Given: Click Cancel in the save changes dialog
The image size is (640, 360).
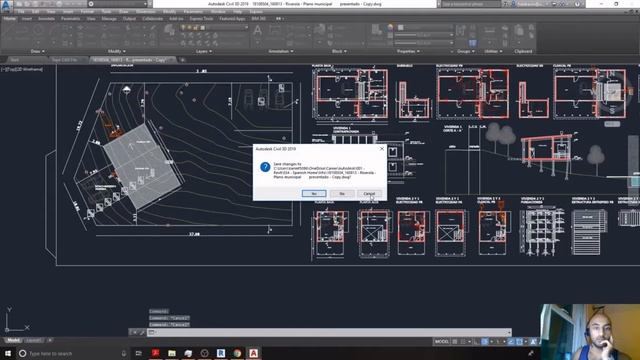Looking at the screenshot, I should [369, 193].
